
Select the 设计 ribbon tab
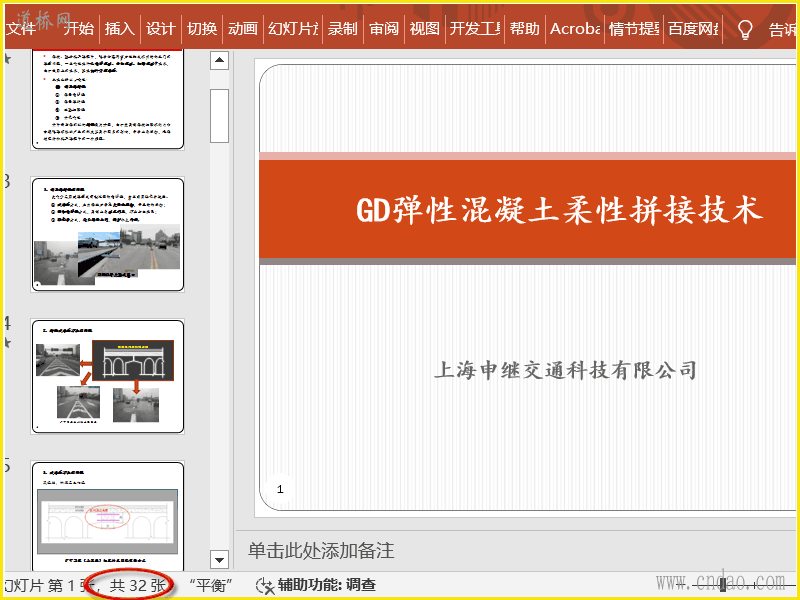161,29
